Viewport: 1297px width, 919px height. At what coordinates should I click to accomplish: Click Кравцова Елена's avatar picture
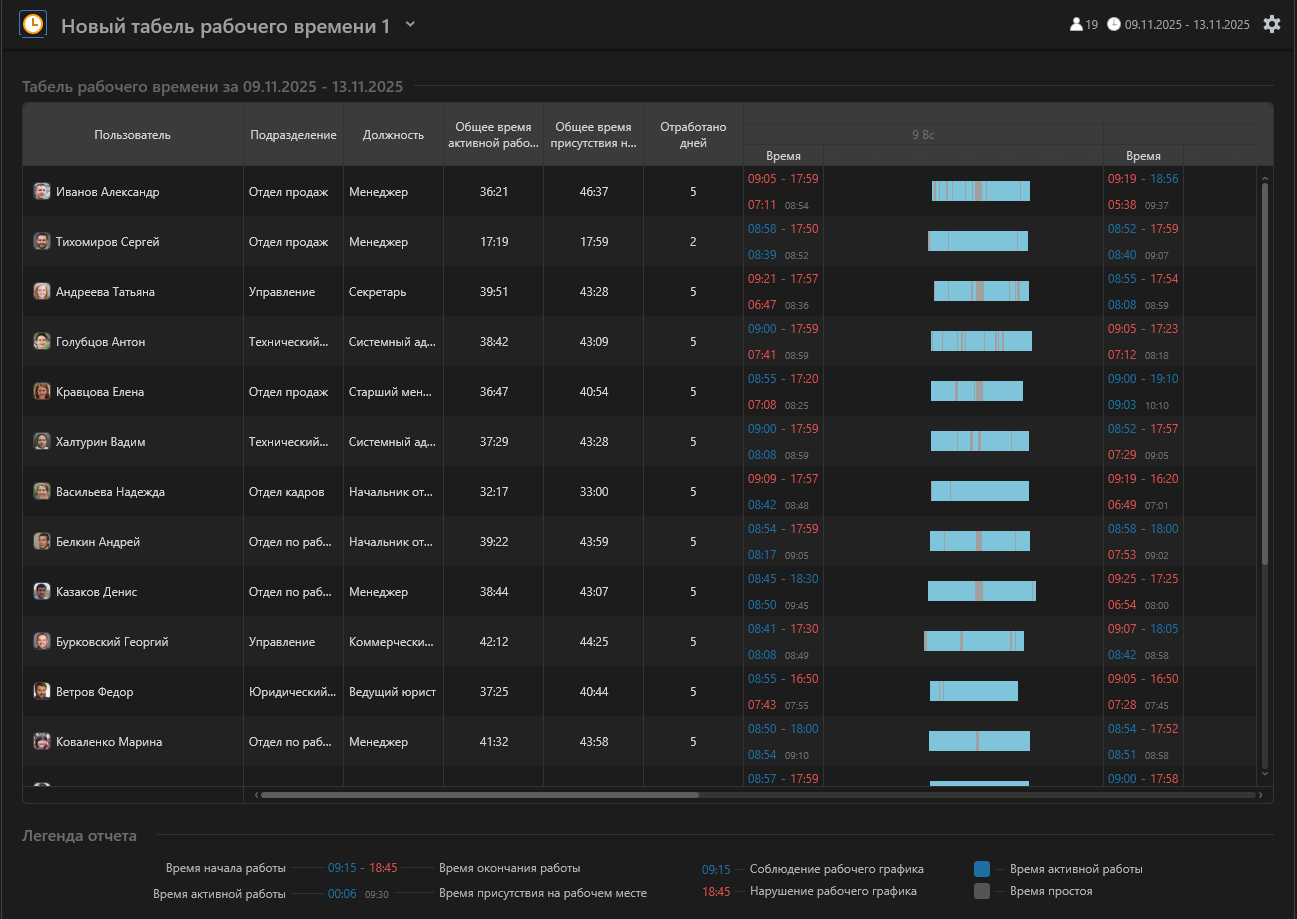click(42, 392)
